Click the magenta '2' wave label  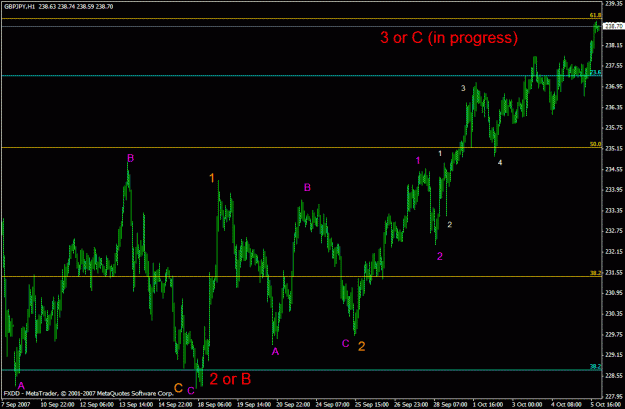point(440,256)
